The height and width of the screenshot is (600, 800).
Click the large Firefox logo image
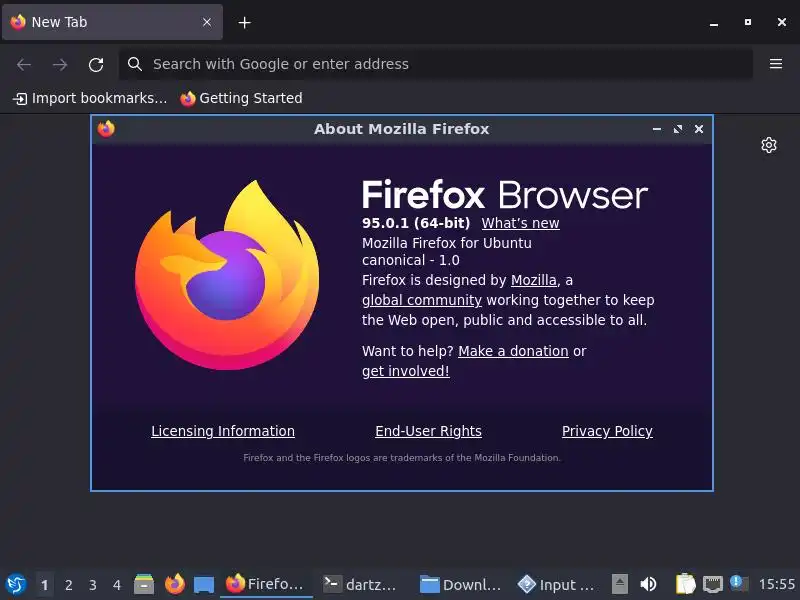pos(227,274)
